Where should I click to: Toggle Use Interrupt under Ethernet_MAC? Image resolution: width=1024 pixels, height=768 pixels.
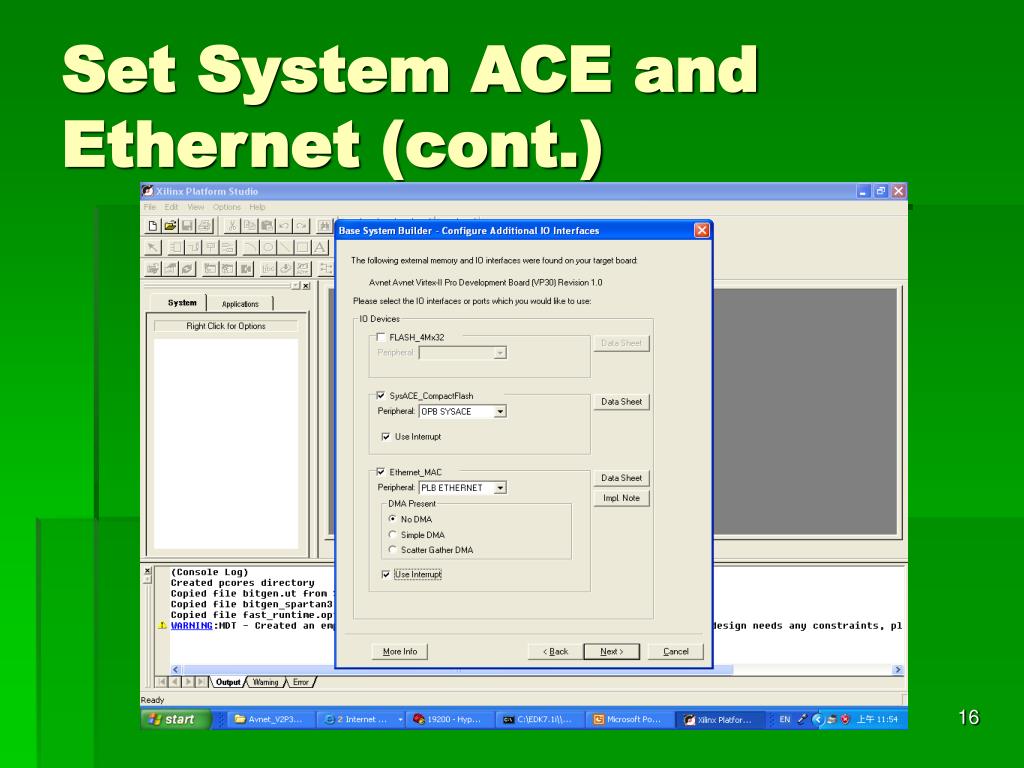(x=386, y=574)
